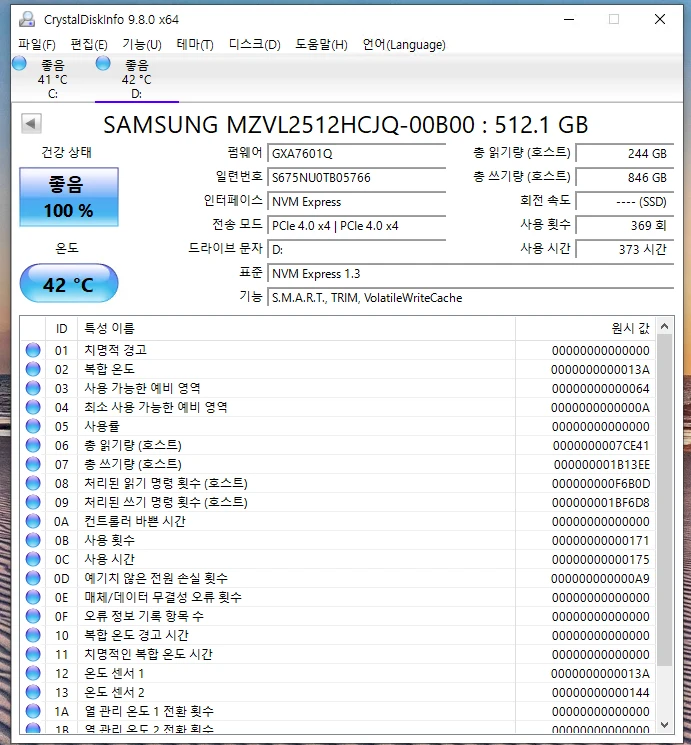The image size is (691, 745).
Task: Click the transfer mode field PCIe 4.0 x4
Action: click(x=356, y=226)
